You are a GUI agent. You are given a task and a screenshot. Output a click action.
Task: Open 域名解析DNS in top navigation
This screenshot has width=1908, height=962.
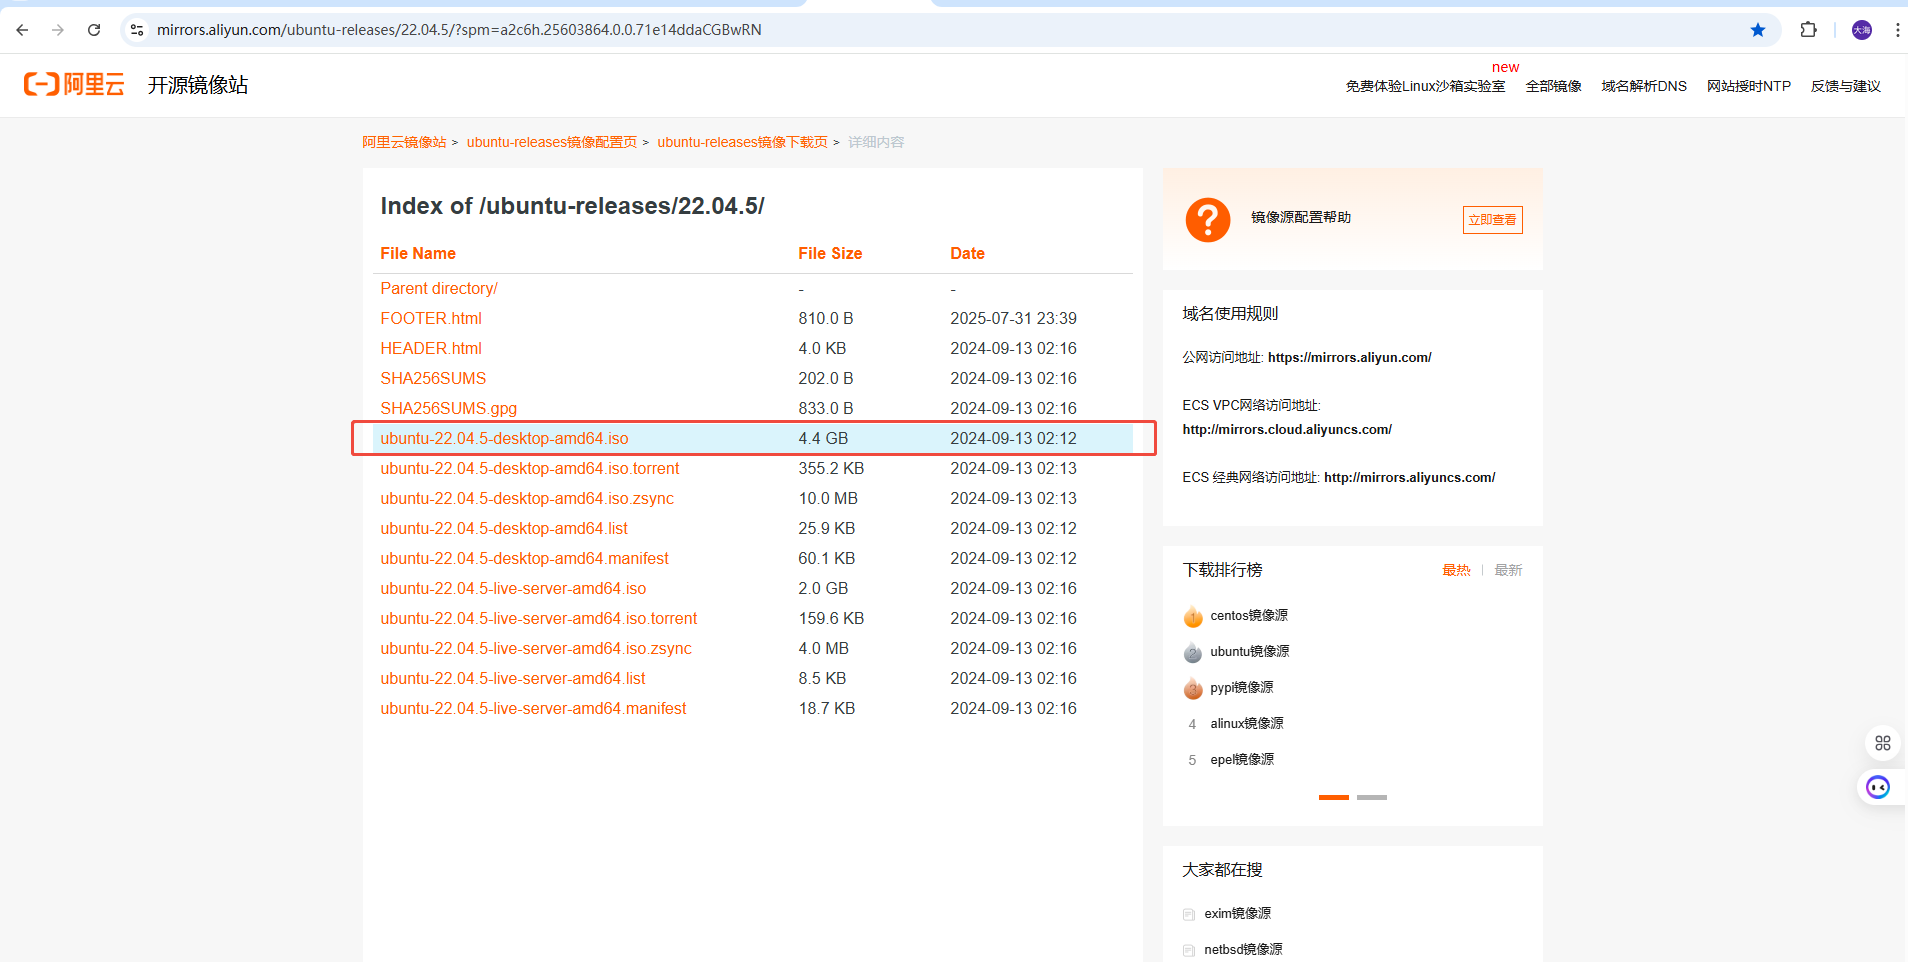click(x=1644, y=86)
